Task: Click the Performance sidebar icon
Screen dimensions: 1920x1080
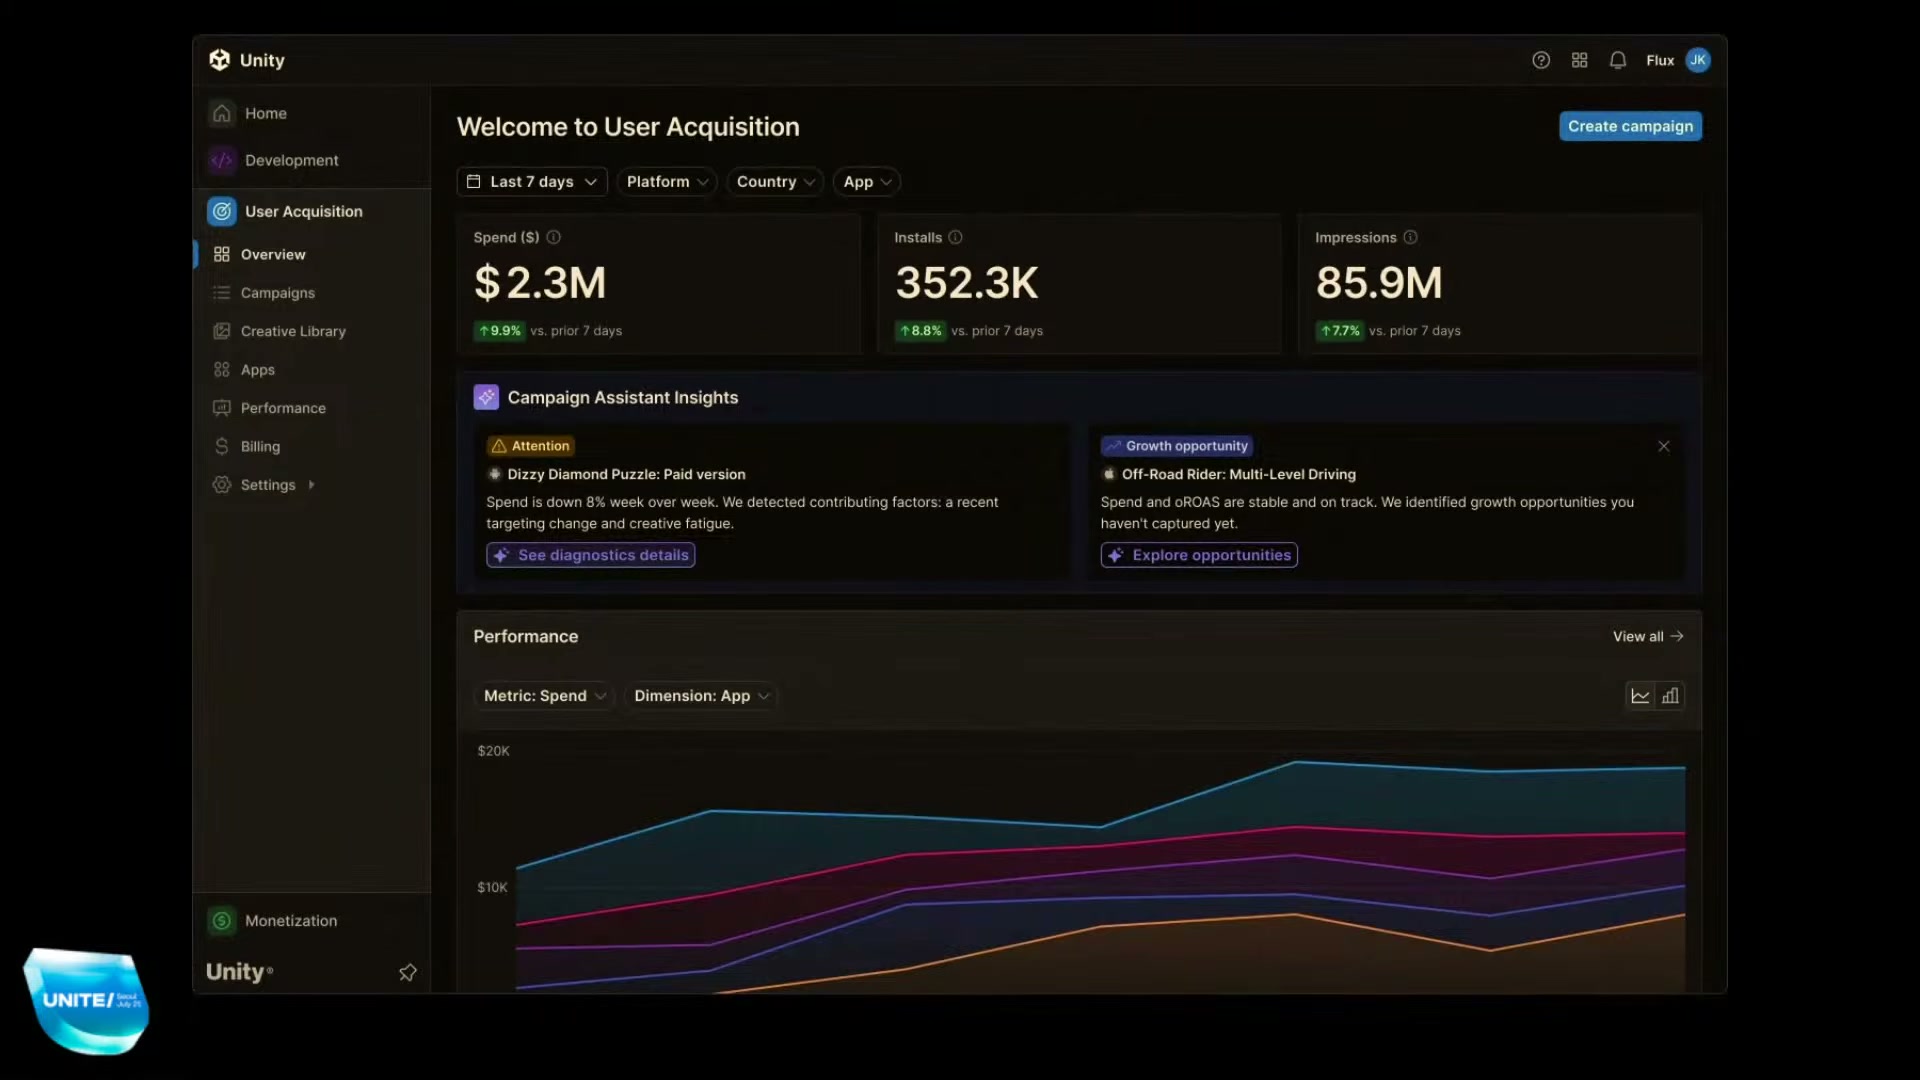Action: click(222, 408)
